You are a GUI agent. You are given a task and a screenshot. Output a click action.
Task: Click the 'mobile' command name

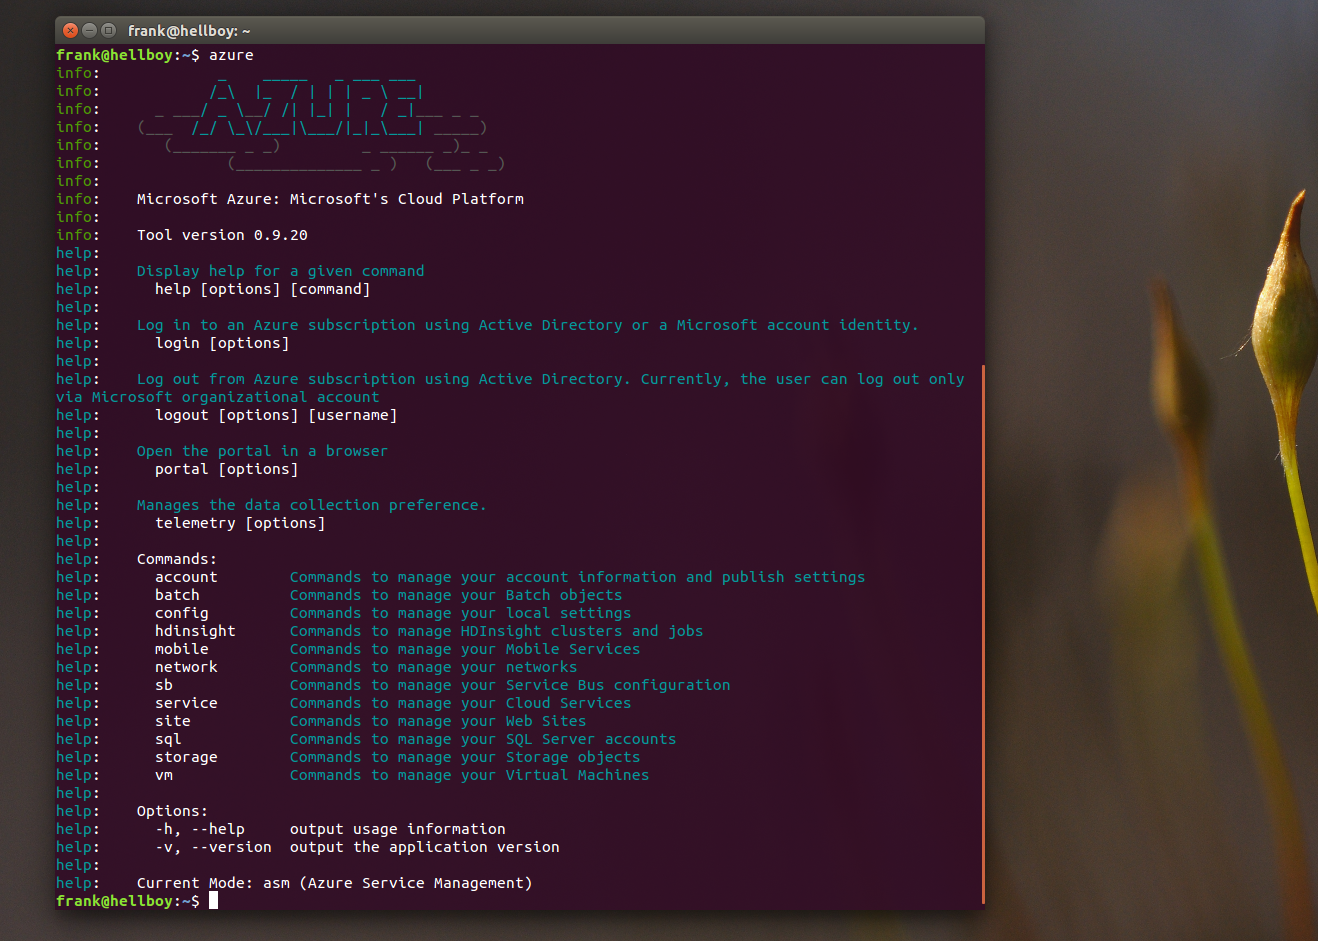click(x=182, y=649)
